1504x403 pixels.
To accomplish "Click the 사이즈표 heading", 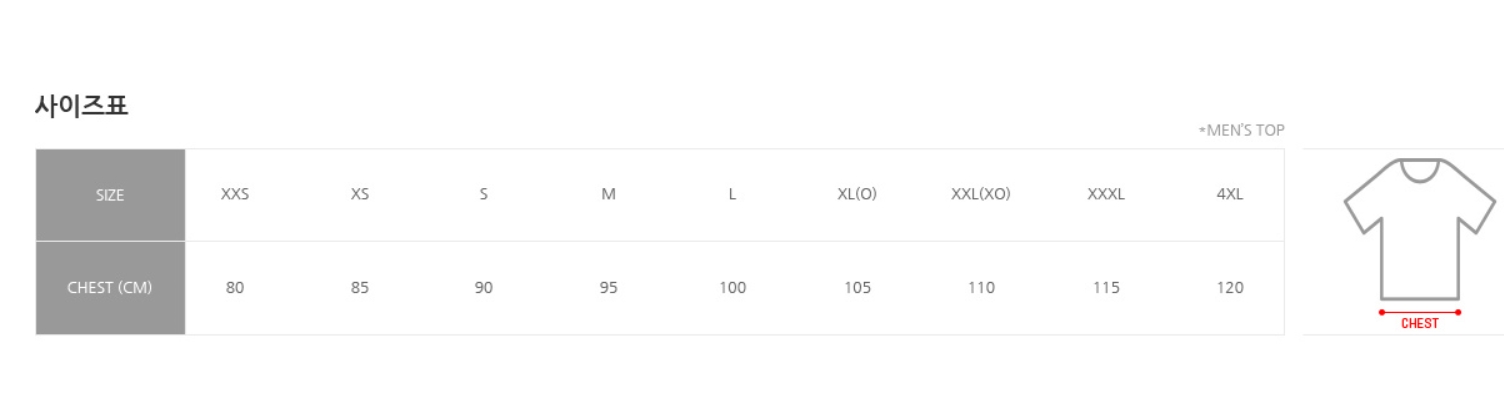I will [82, 105].
